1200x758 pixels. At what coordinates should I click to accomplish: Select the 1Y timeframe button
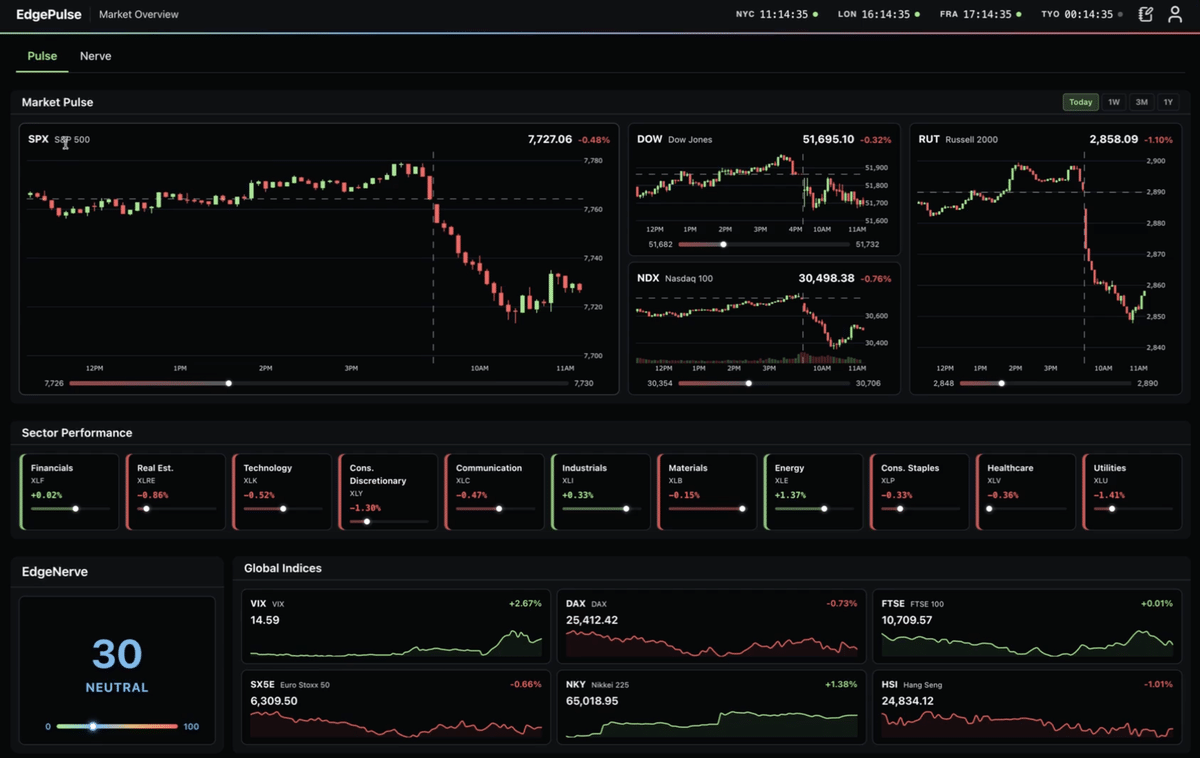click(x=1167, y=102)
